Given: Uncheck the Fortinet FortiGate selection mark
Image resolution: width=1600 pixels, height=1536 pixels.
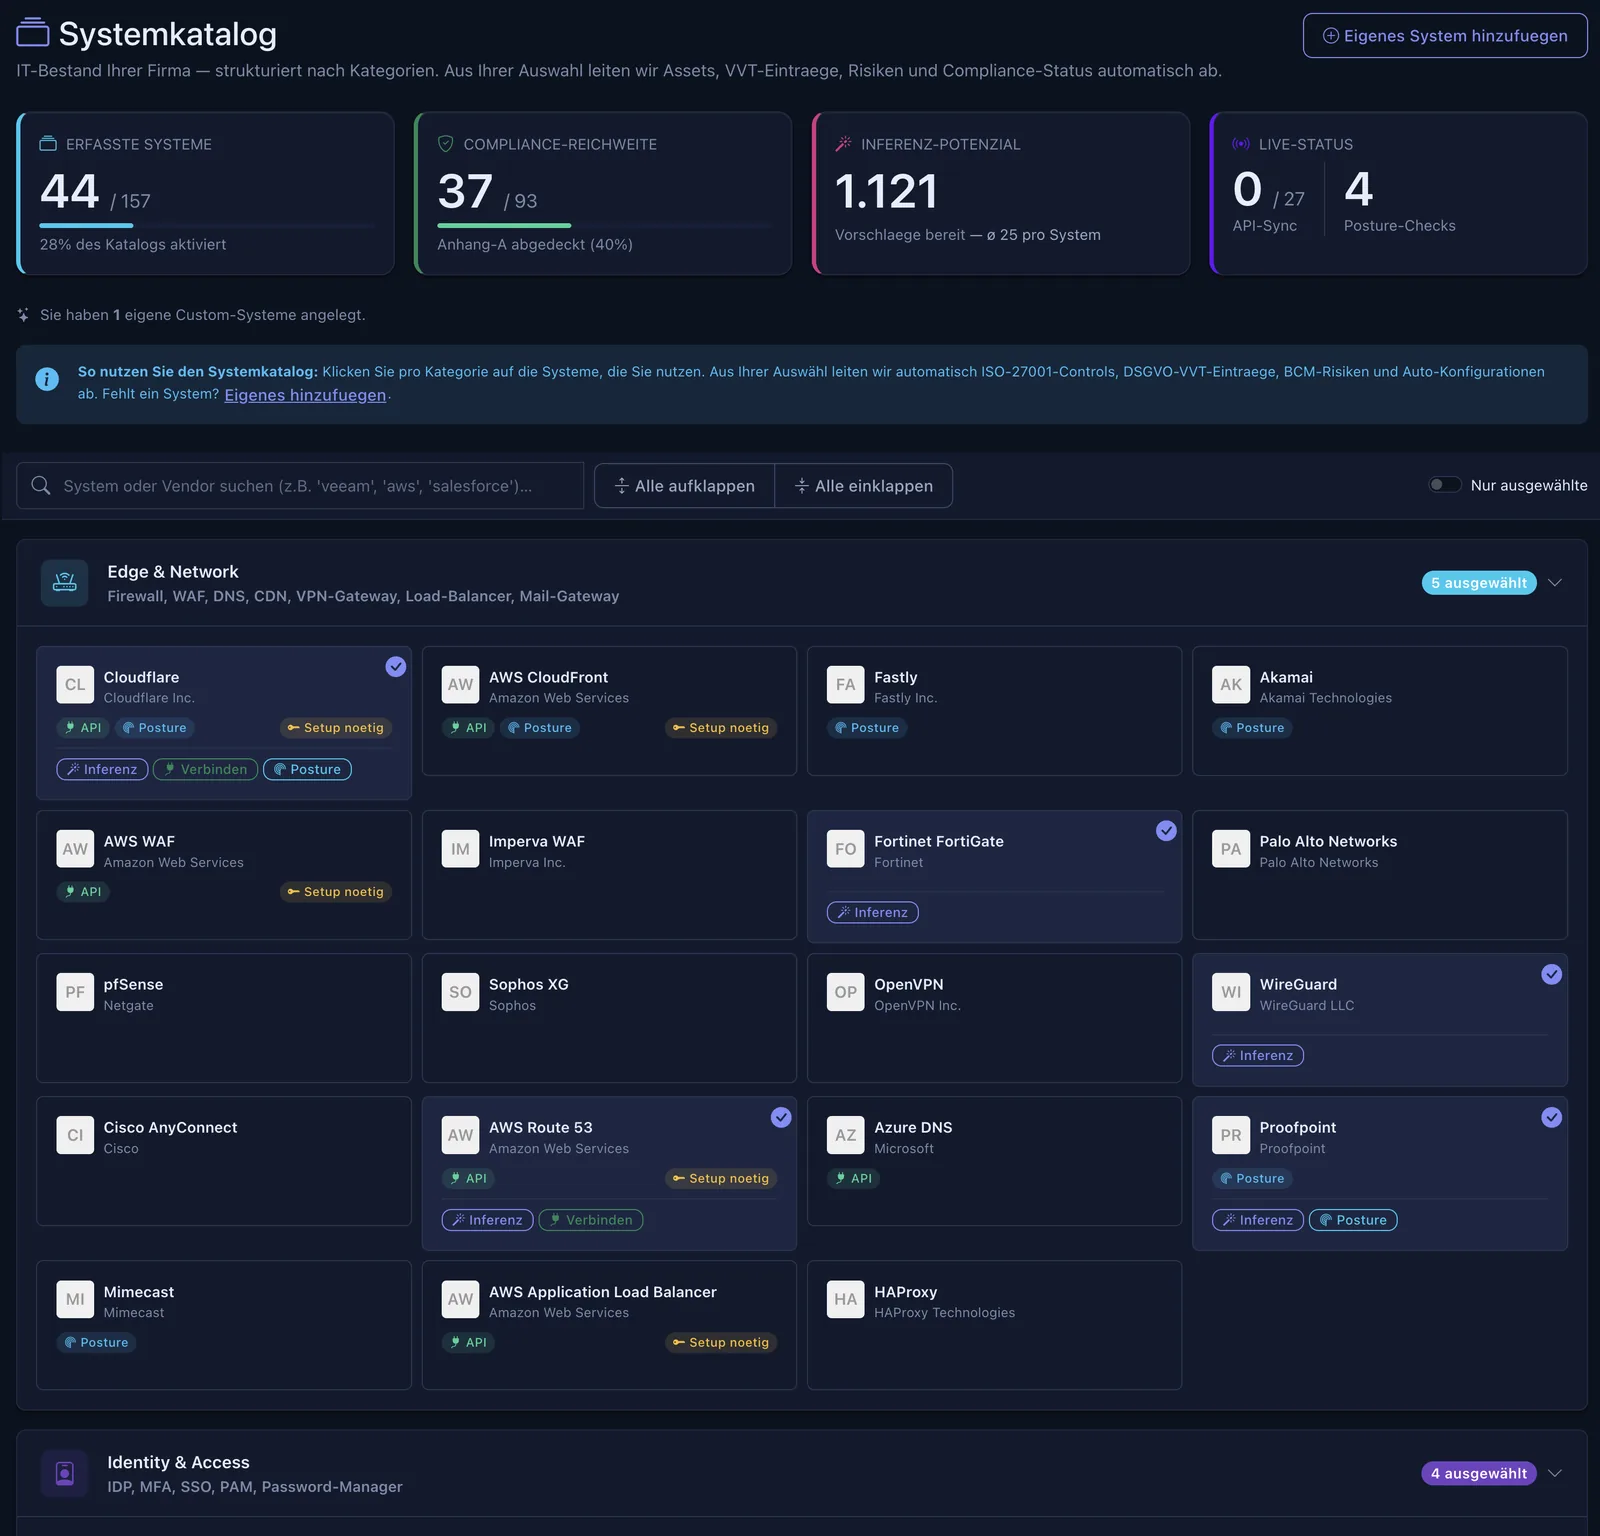Looking at the screenshot, I should tap(1166, 830).
